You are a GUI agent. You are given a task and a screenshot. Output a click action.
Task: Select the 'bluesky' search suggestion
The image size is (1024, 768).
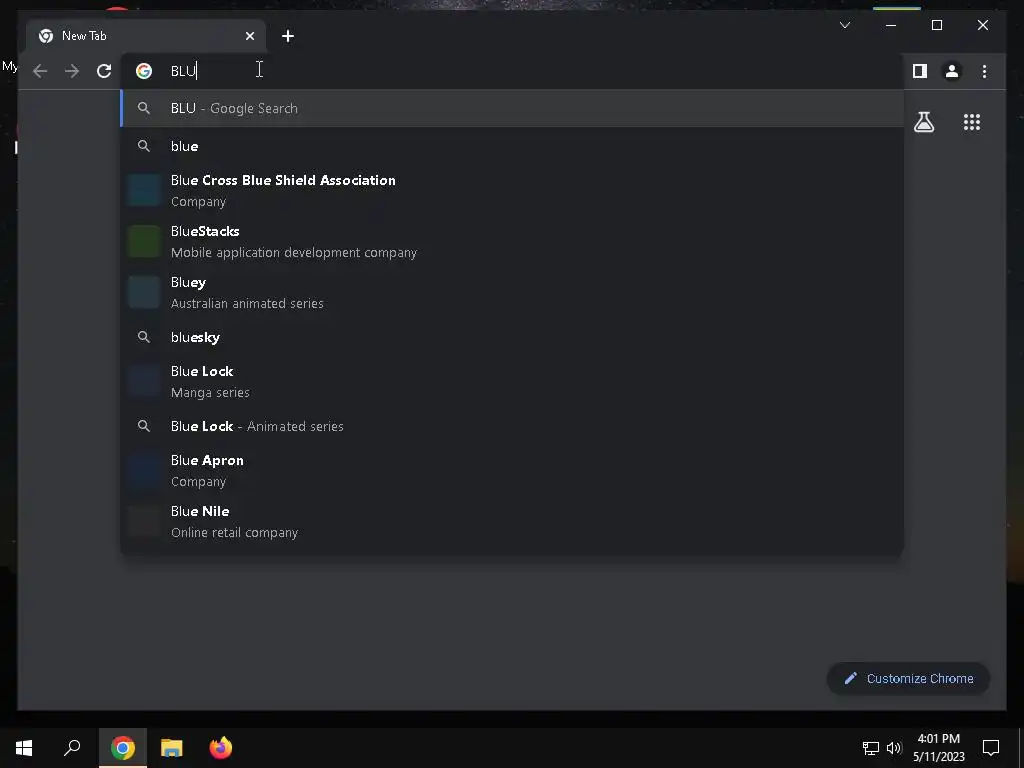(513, 337)
